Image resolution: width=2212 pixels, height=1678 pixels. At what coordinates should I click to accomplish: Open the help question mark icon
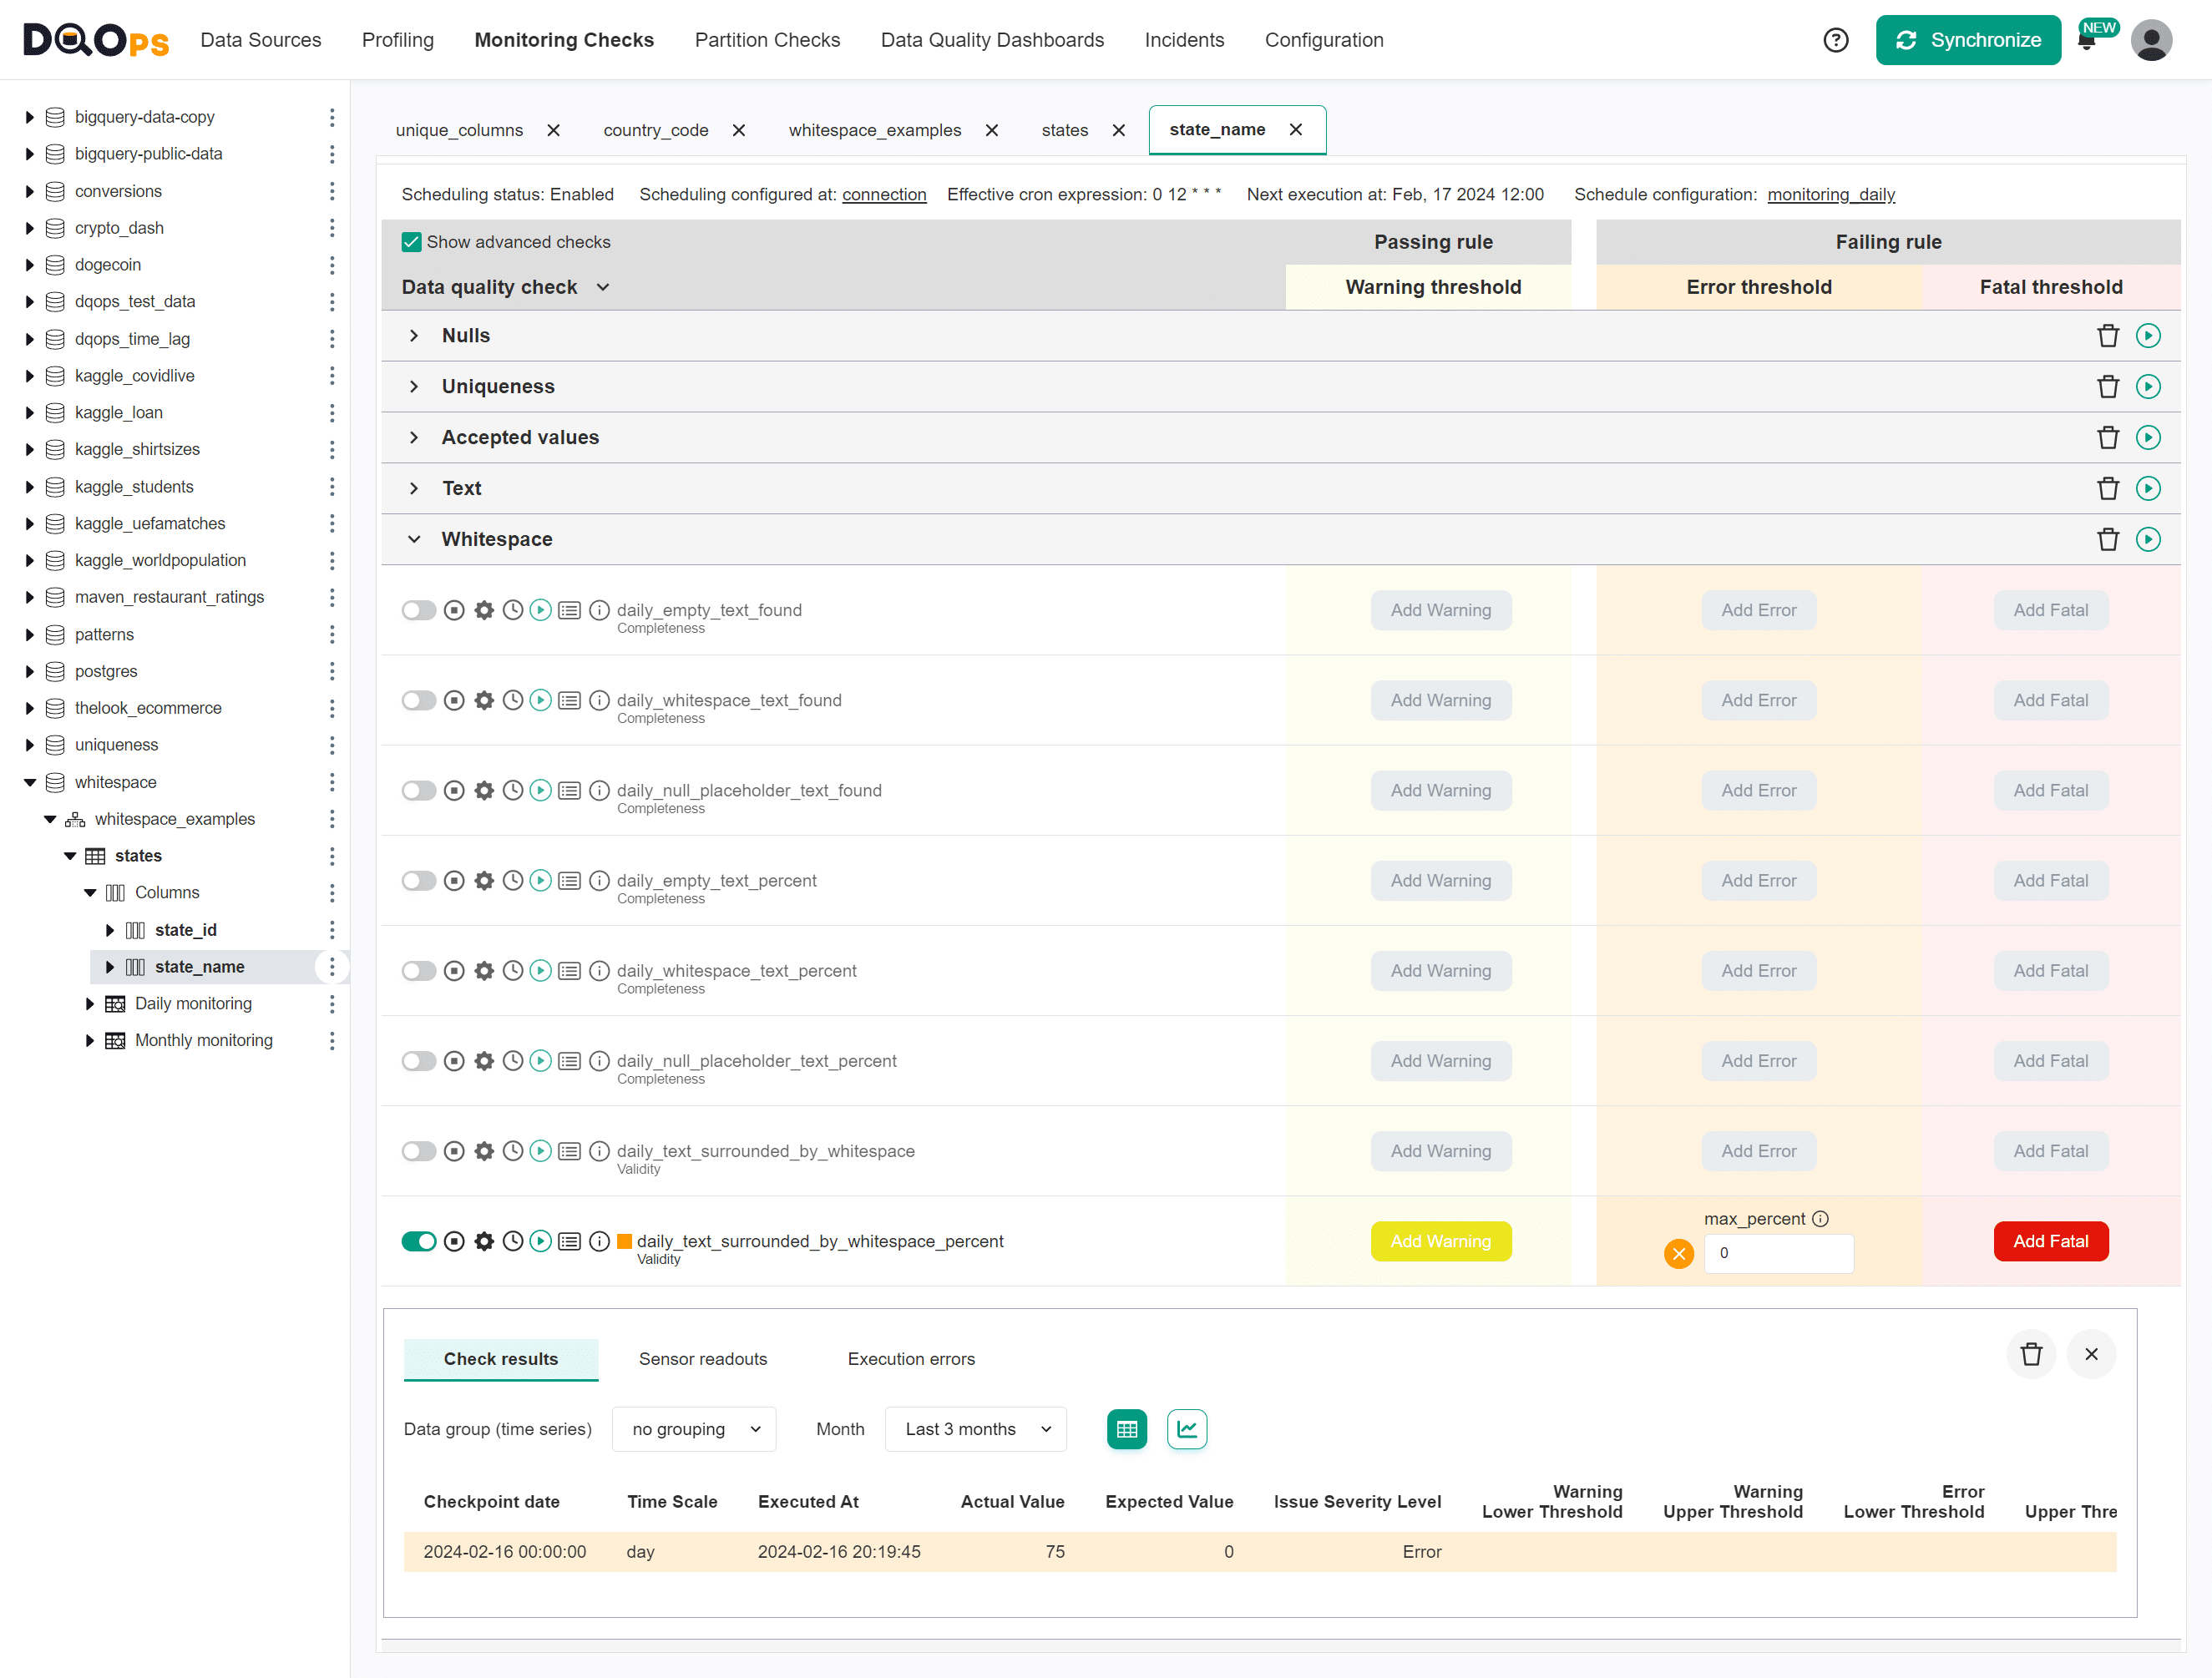point(1835,40)
